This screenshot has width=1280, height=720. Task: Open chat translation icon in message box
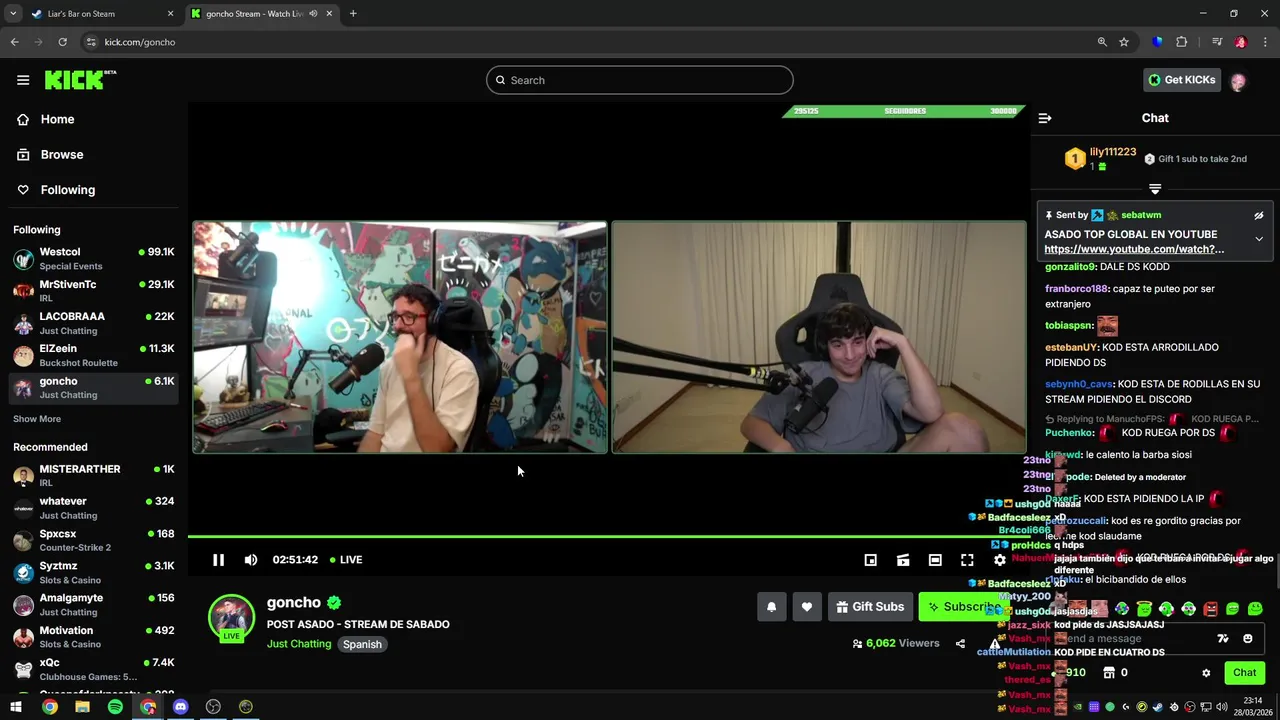tap(1222, 639)
